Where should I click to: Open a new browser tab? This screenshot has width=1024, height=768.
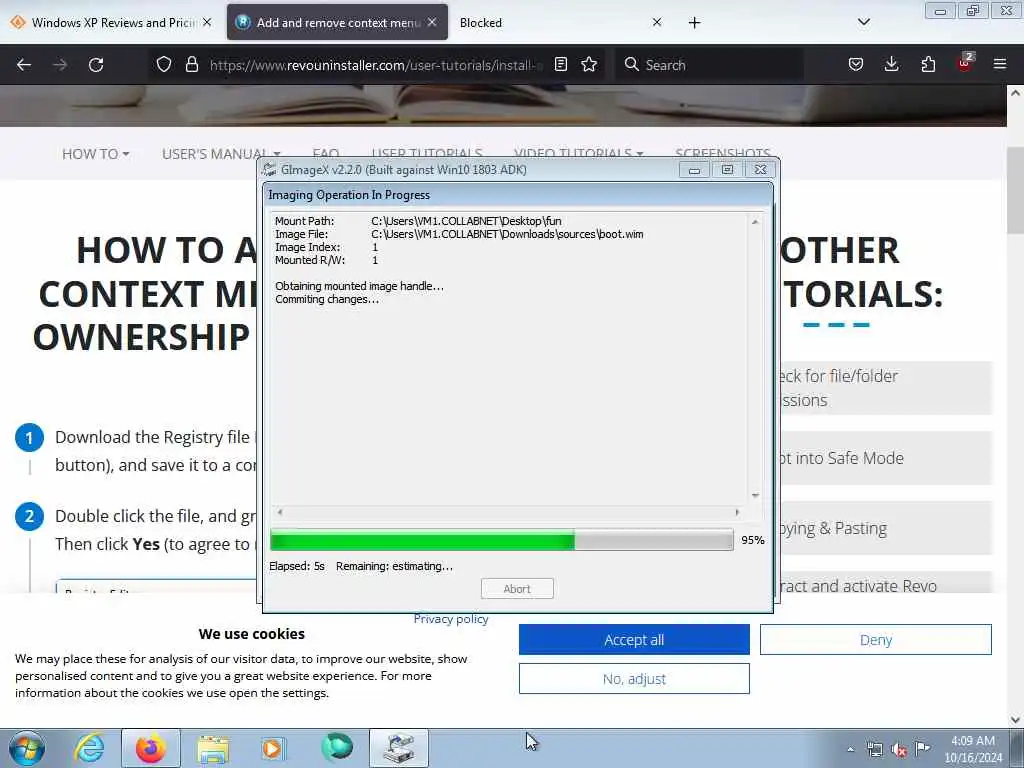click(694, 23)
